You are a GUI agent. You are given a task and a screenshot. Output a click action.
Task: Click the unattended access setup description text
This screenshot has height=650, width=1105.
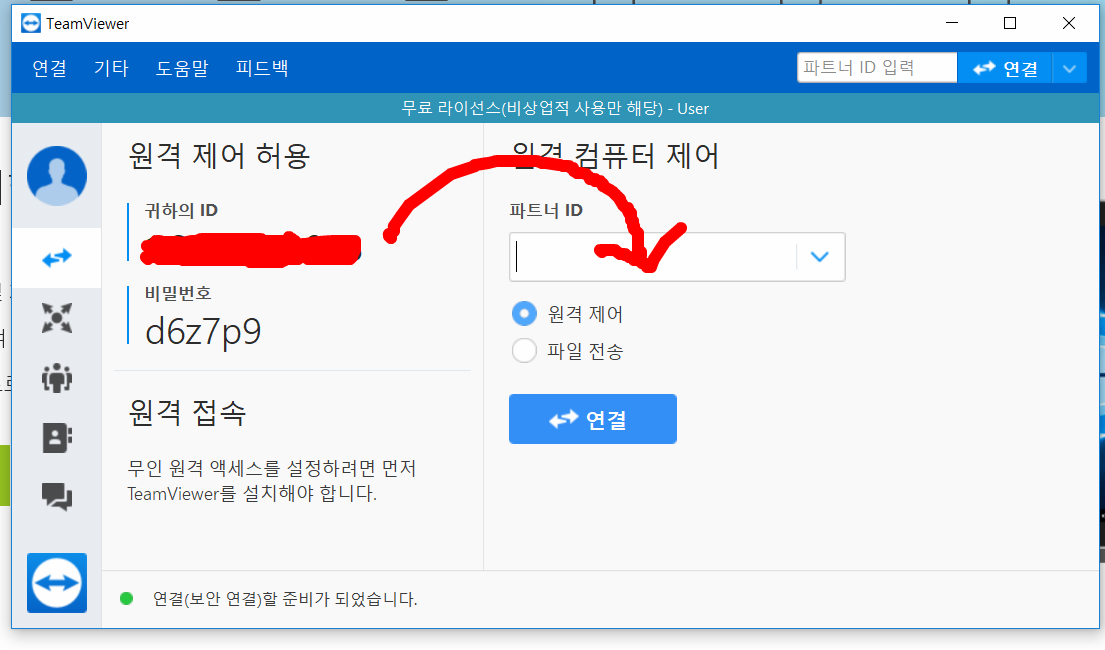point(272,481)
